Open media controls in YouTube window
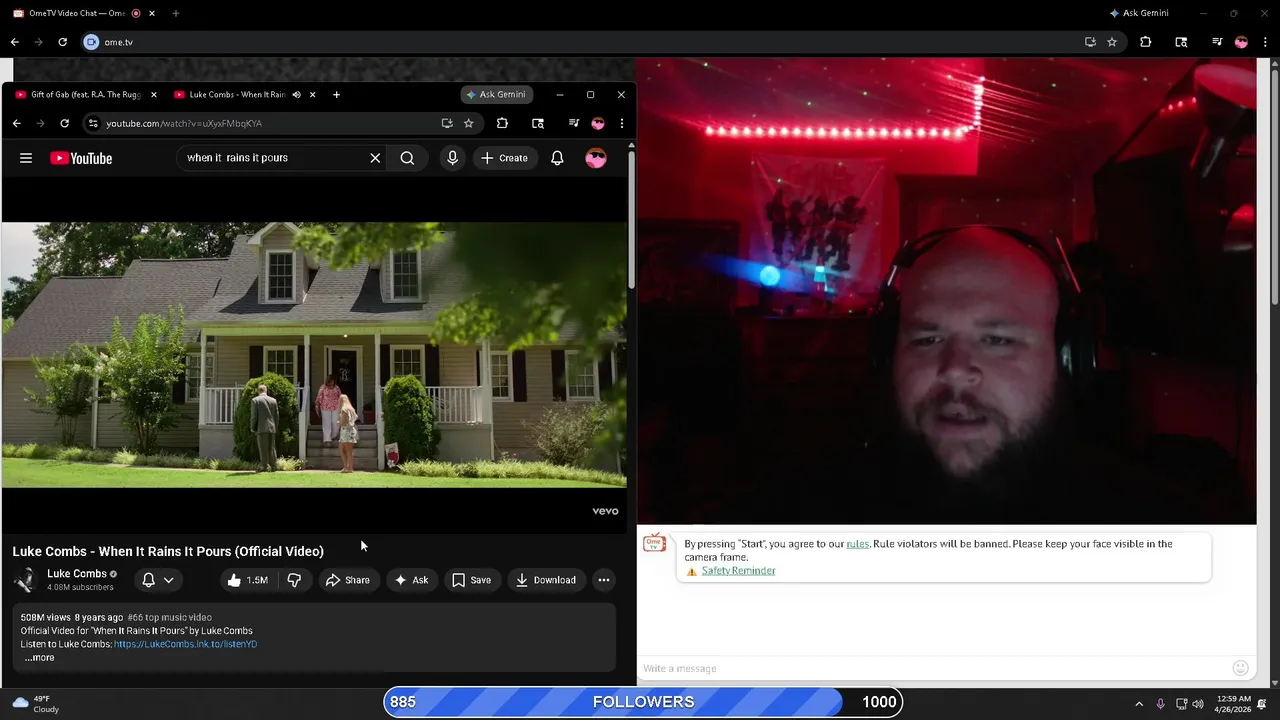Screen dimensions: 1280x720 pos(573,123)
